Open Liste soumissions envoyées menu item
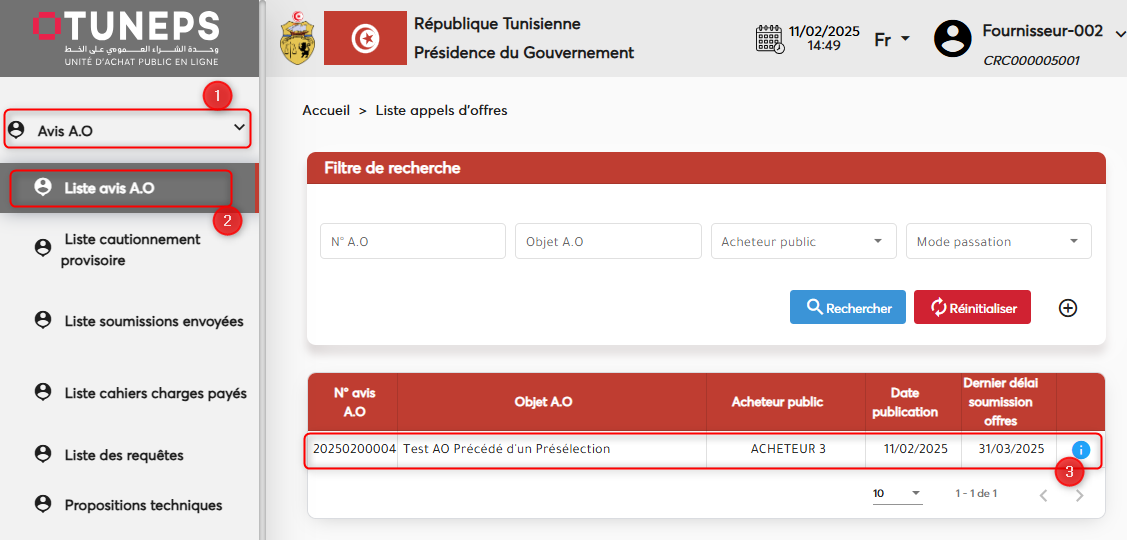The image size is (1127, 540). pyautogui.click(x=153, y=321)
